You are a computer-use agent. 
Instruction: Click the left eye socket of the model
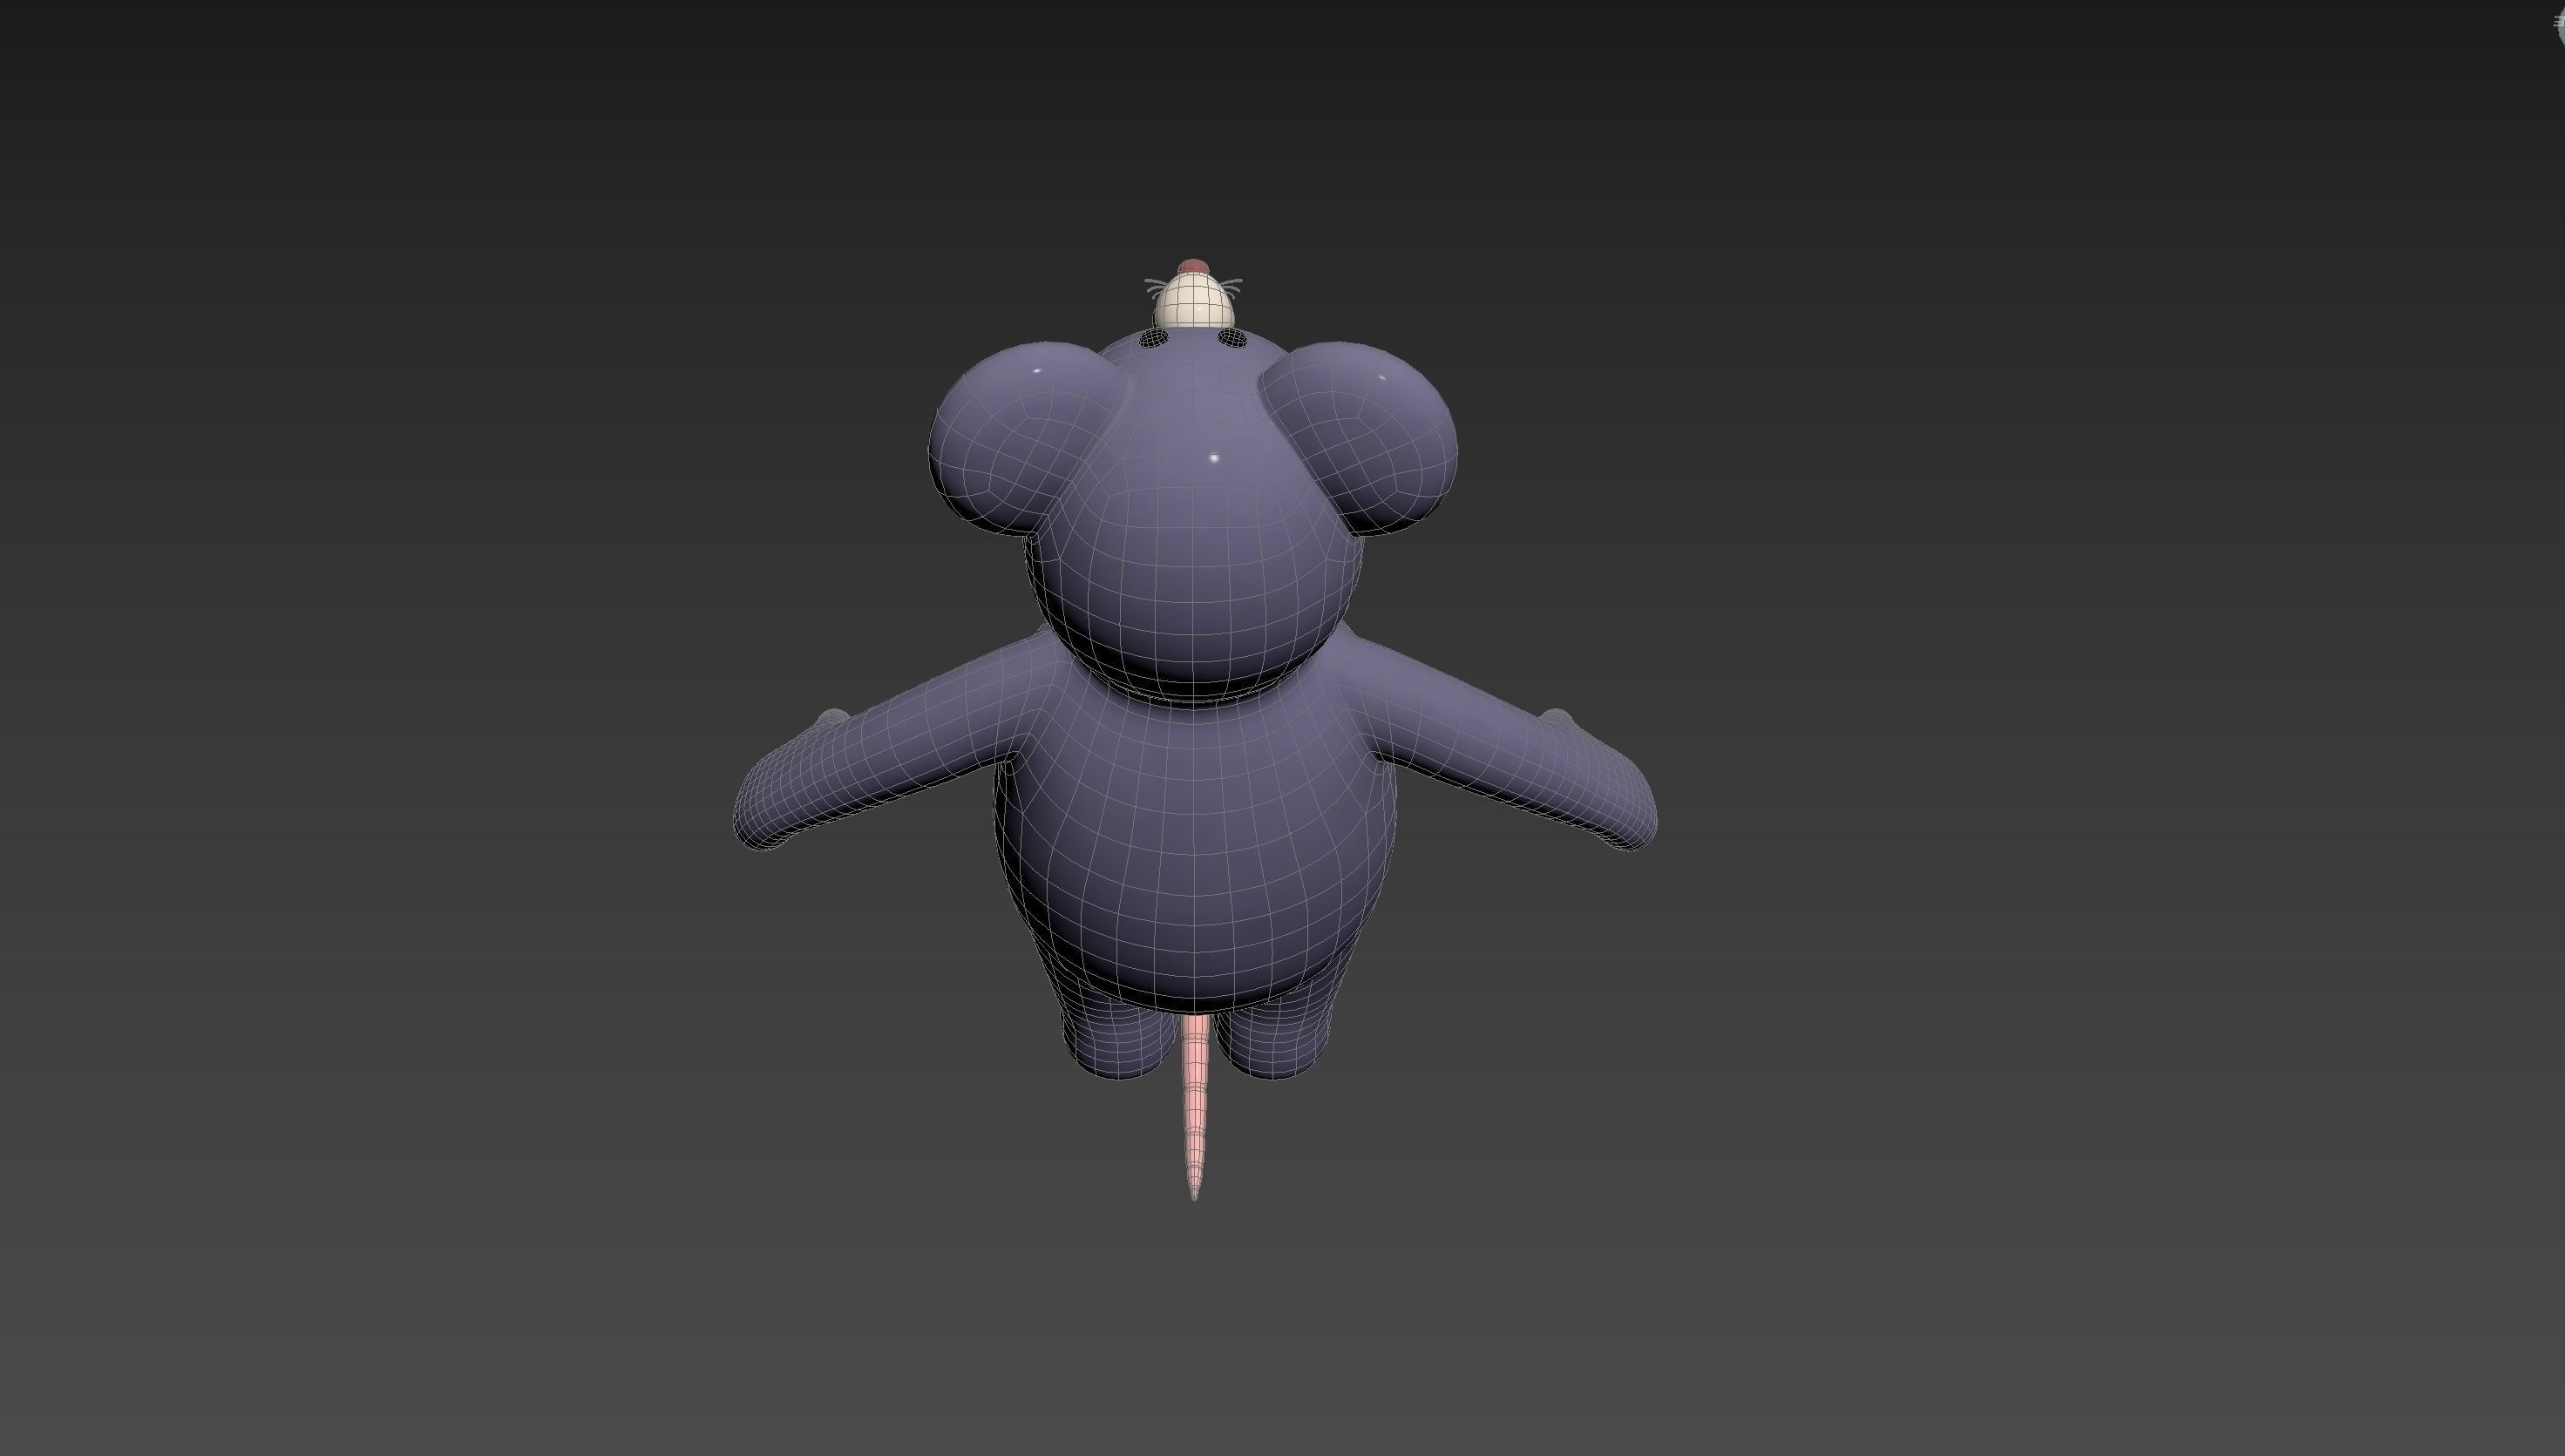1155,340
